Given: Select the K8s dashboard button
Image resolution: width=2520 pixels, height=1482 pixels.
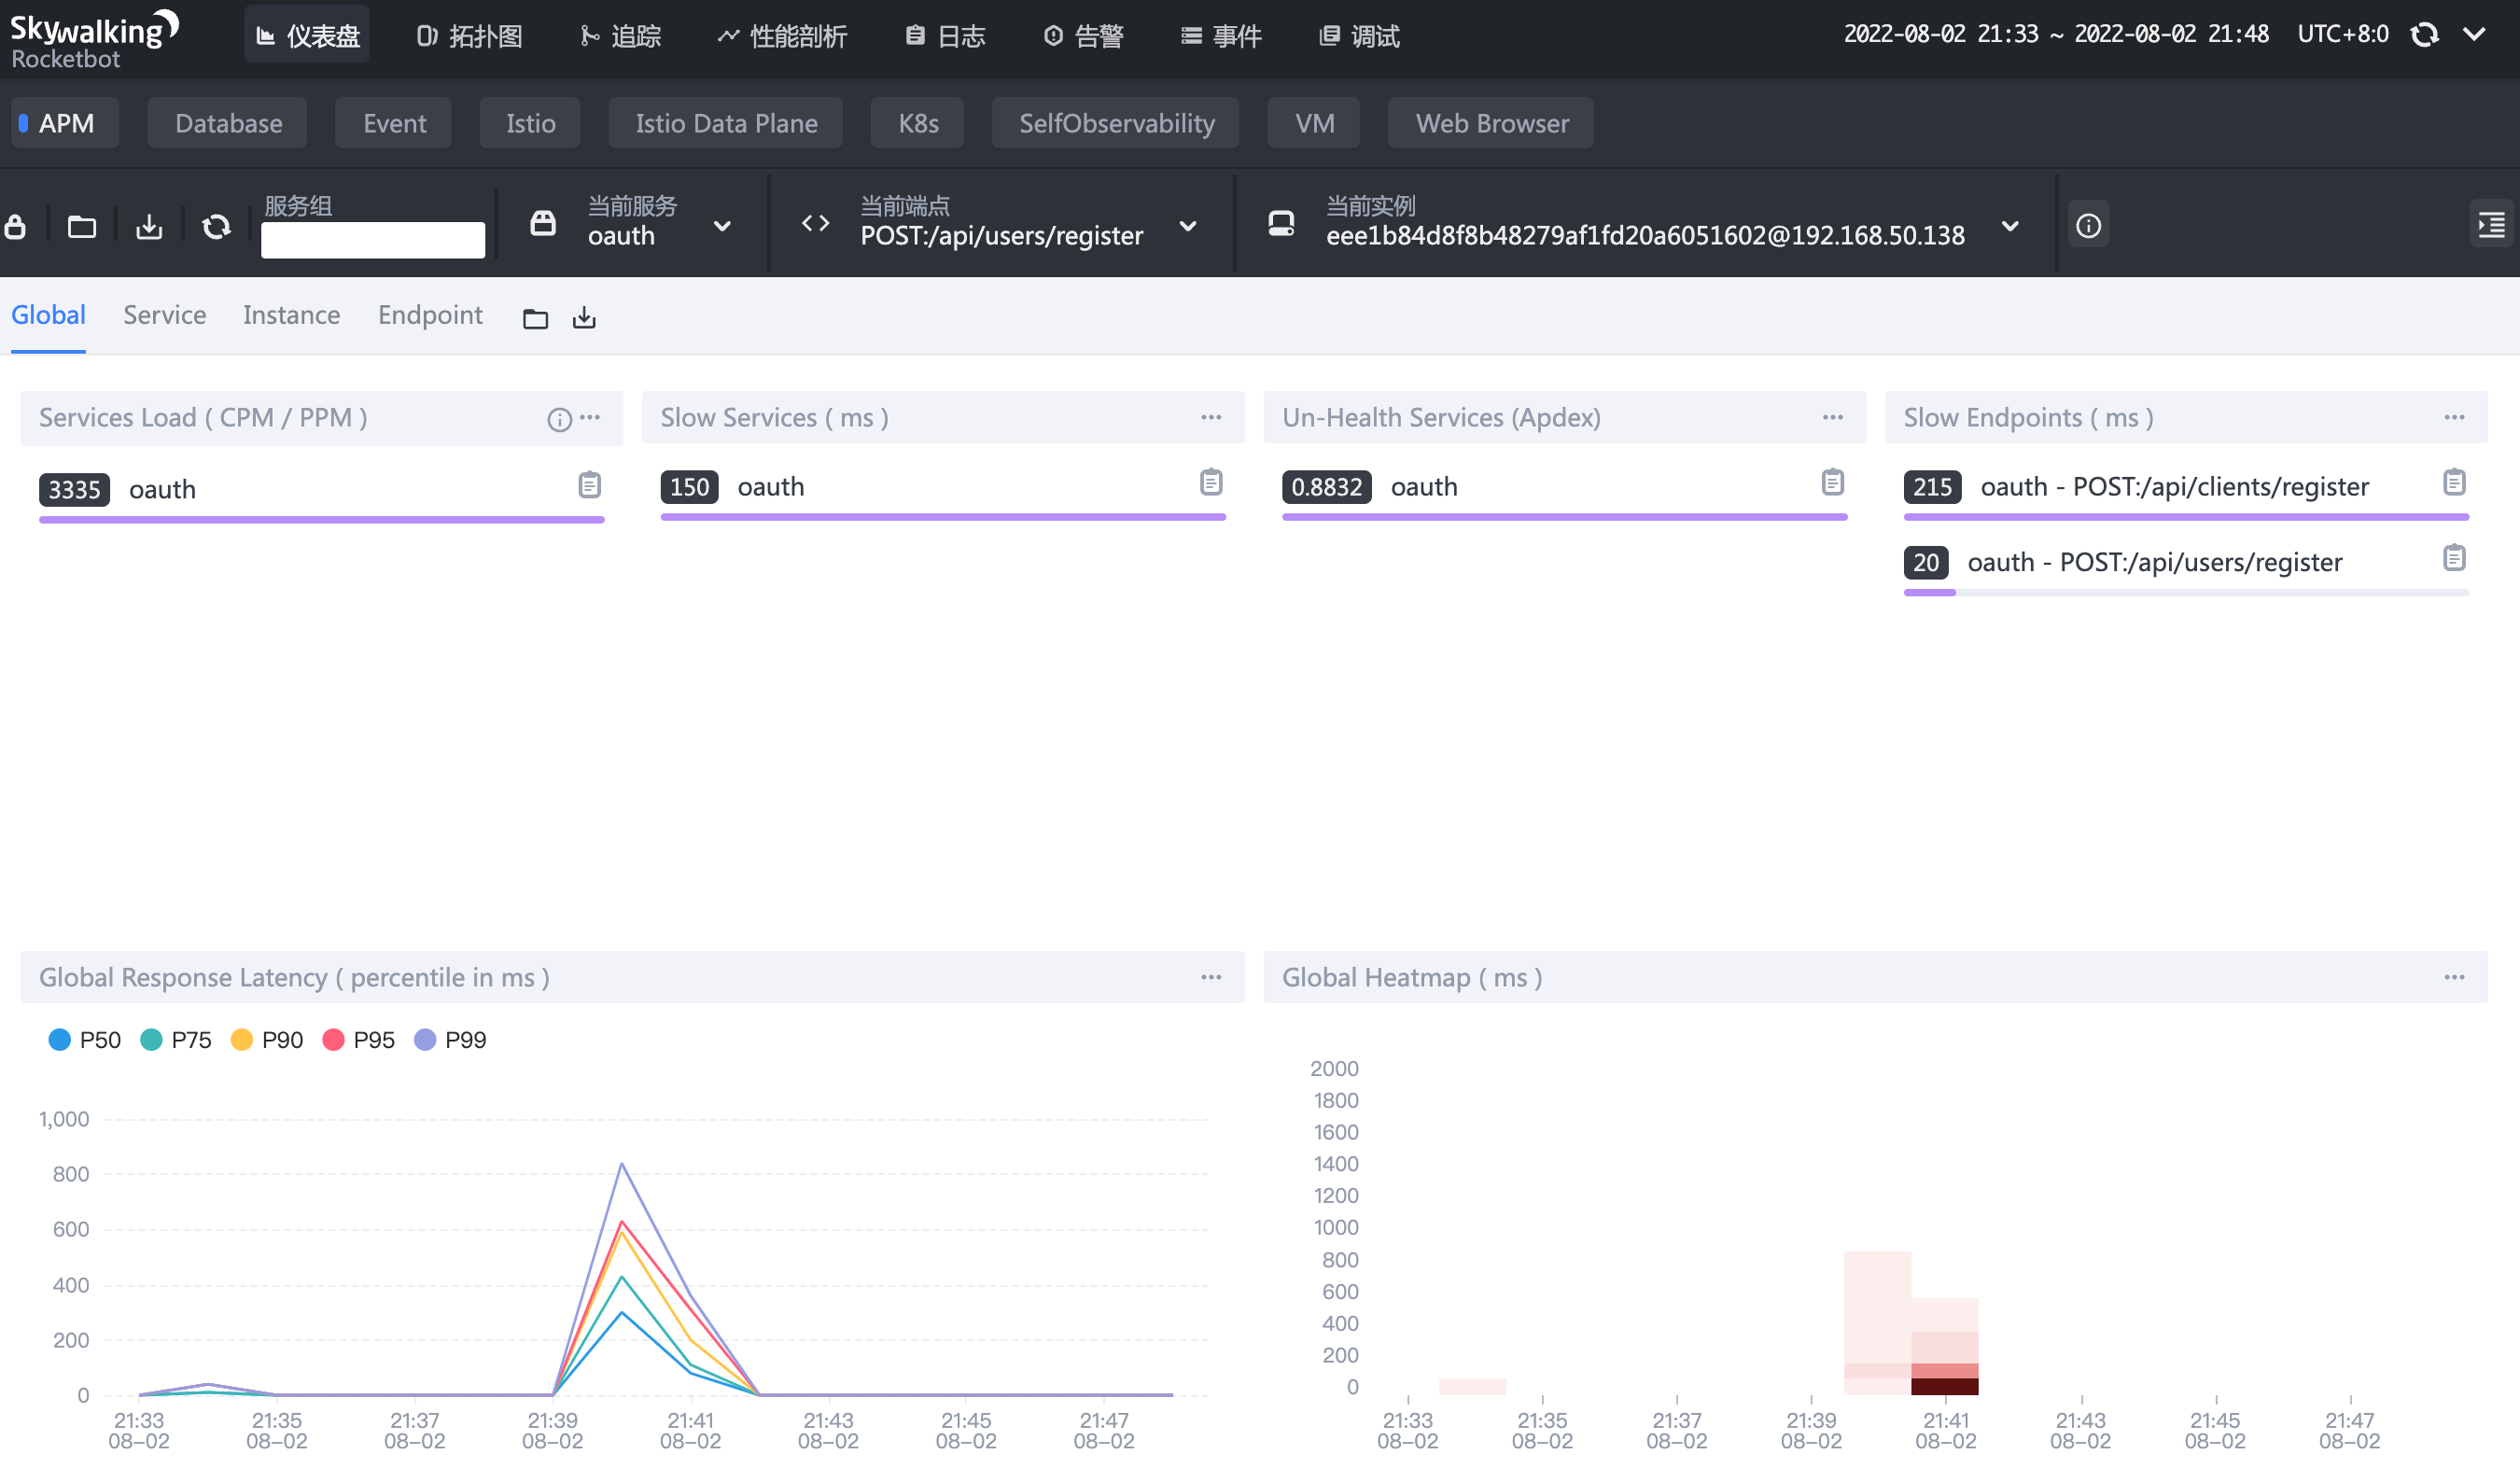Looking at the screenshot, I should [917, 123].
